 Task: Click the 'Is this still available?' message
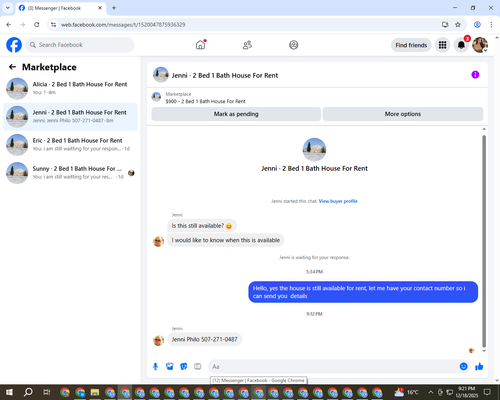202,226
